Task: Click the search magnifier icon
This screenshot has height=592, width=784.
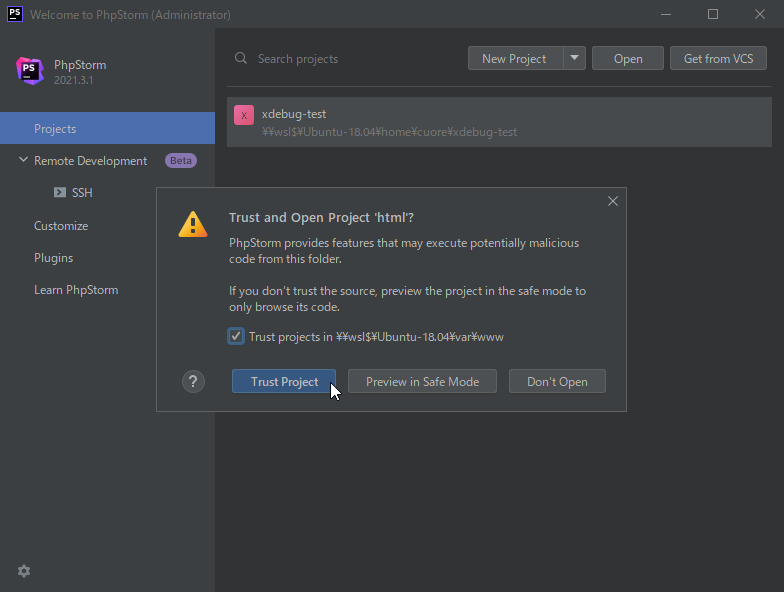Action: (241, 59)
